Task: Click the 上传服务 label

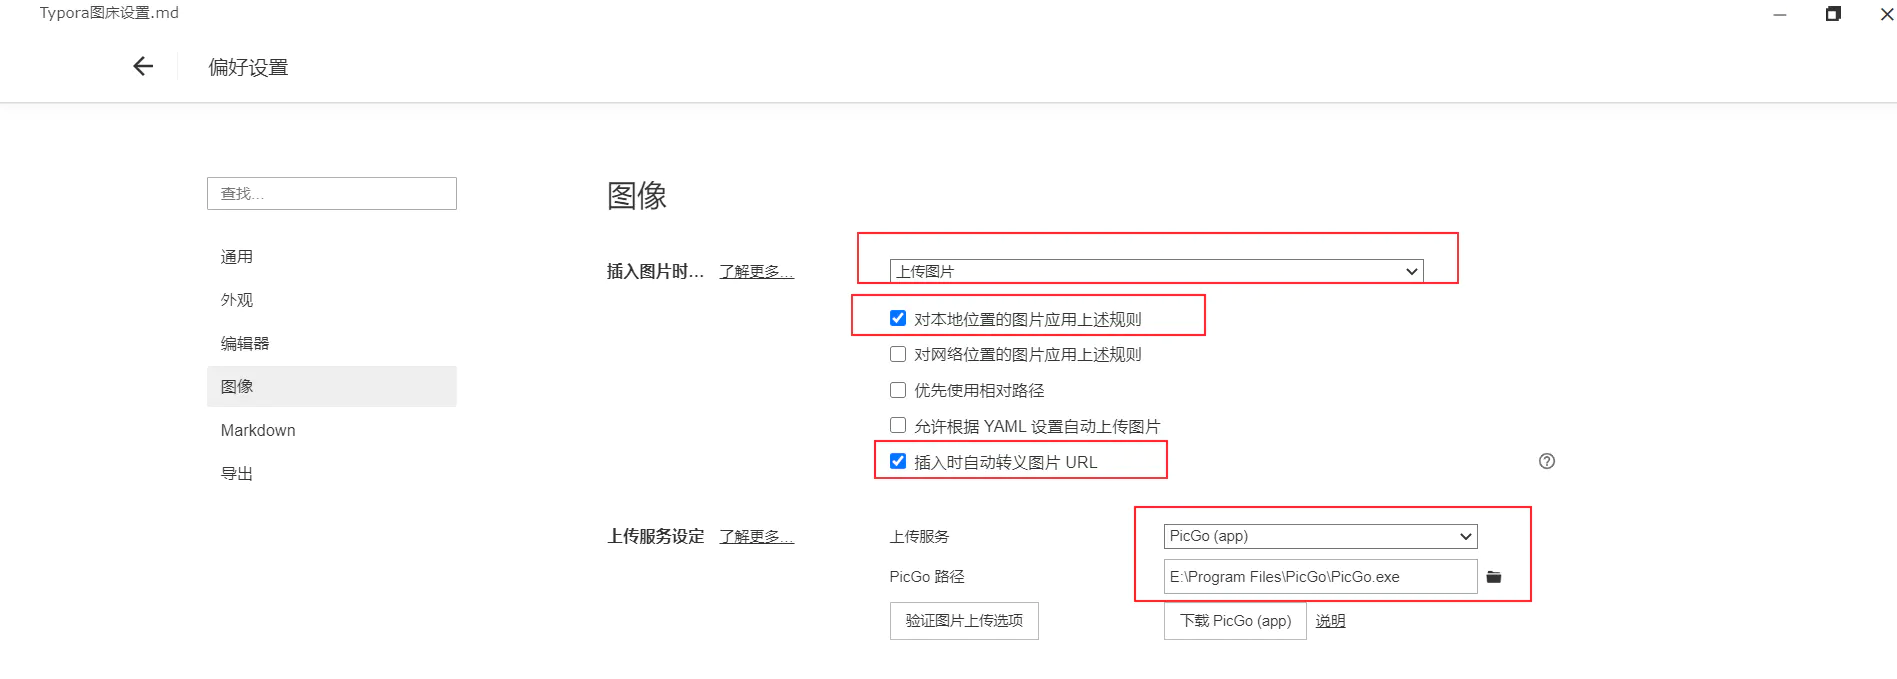Action: 919,537
